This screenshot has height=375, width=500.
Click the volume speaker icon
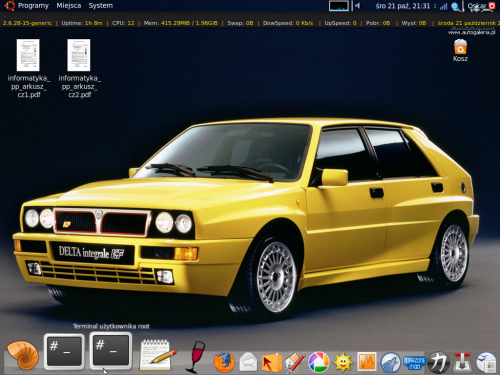[357, 6]
